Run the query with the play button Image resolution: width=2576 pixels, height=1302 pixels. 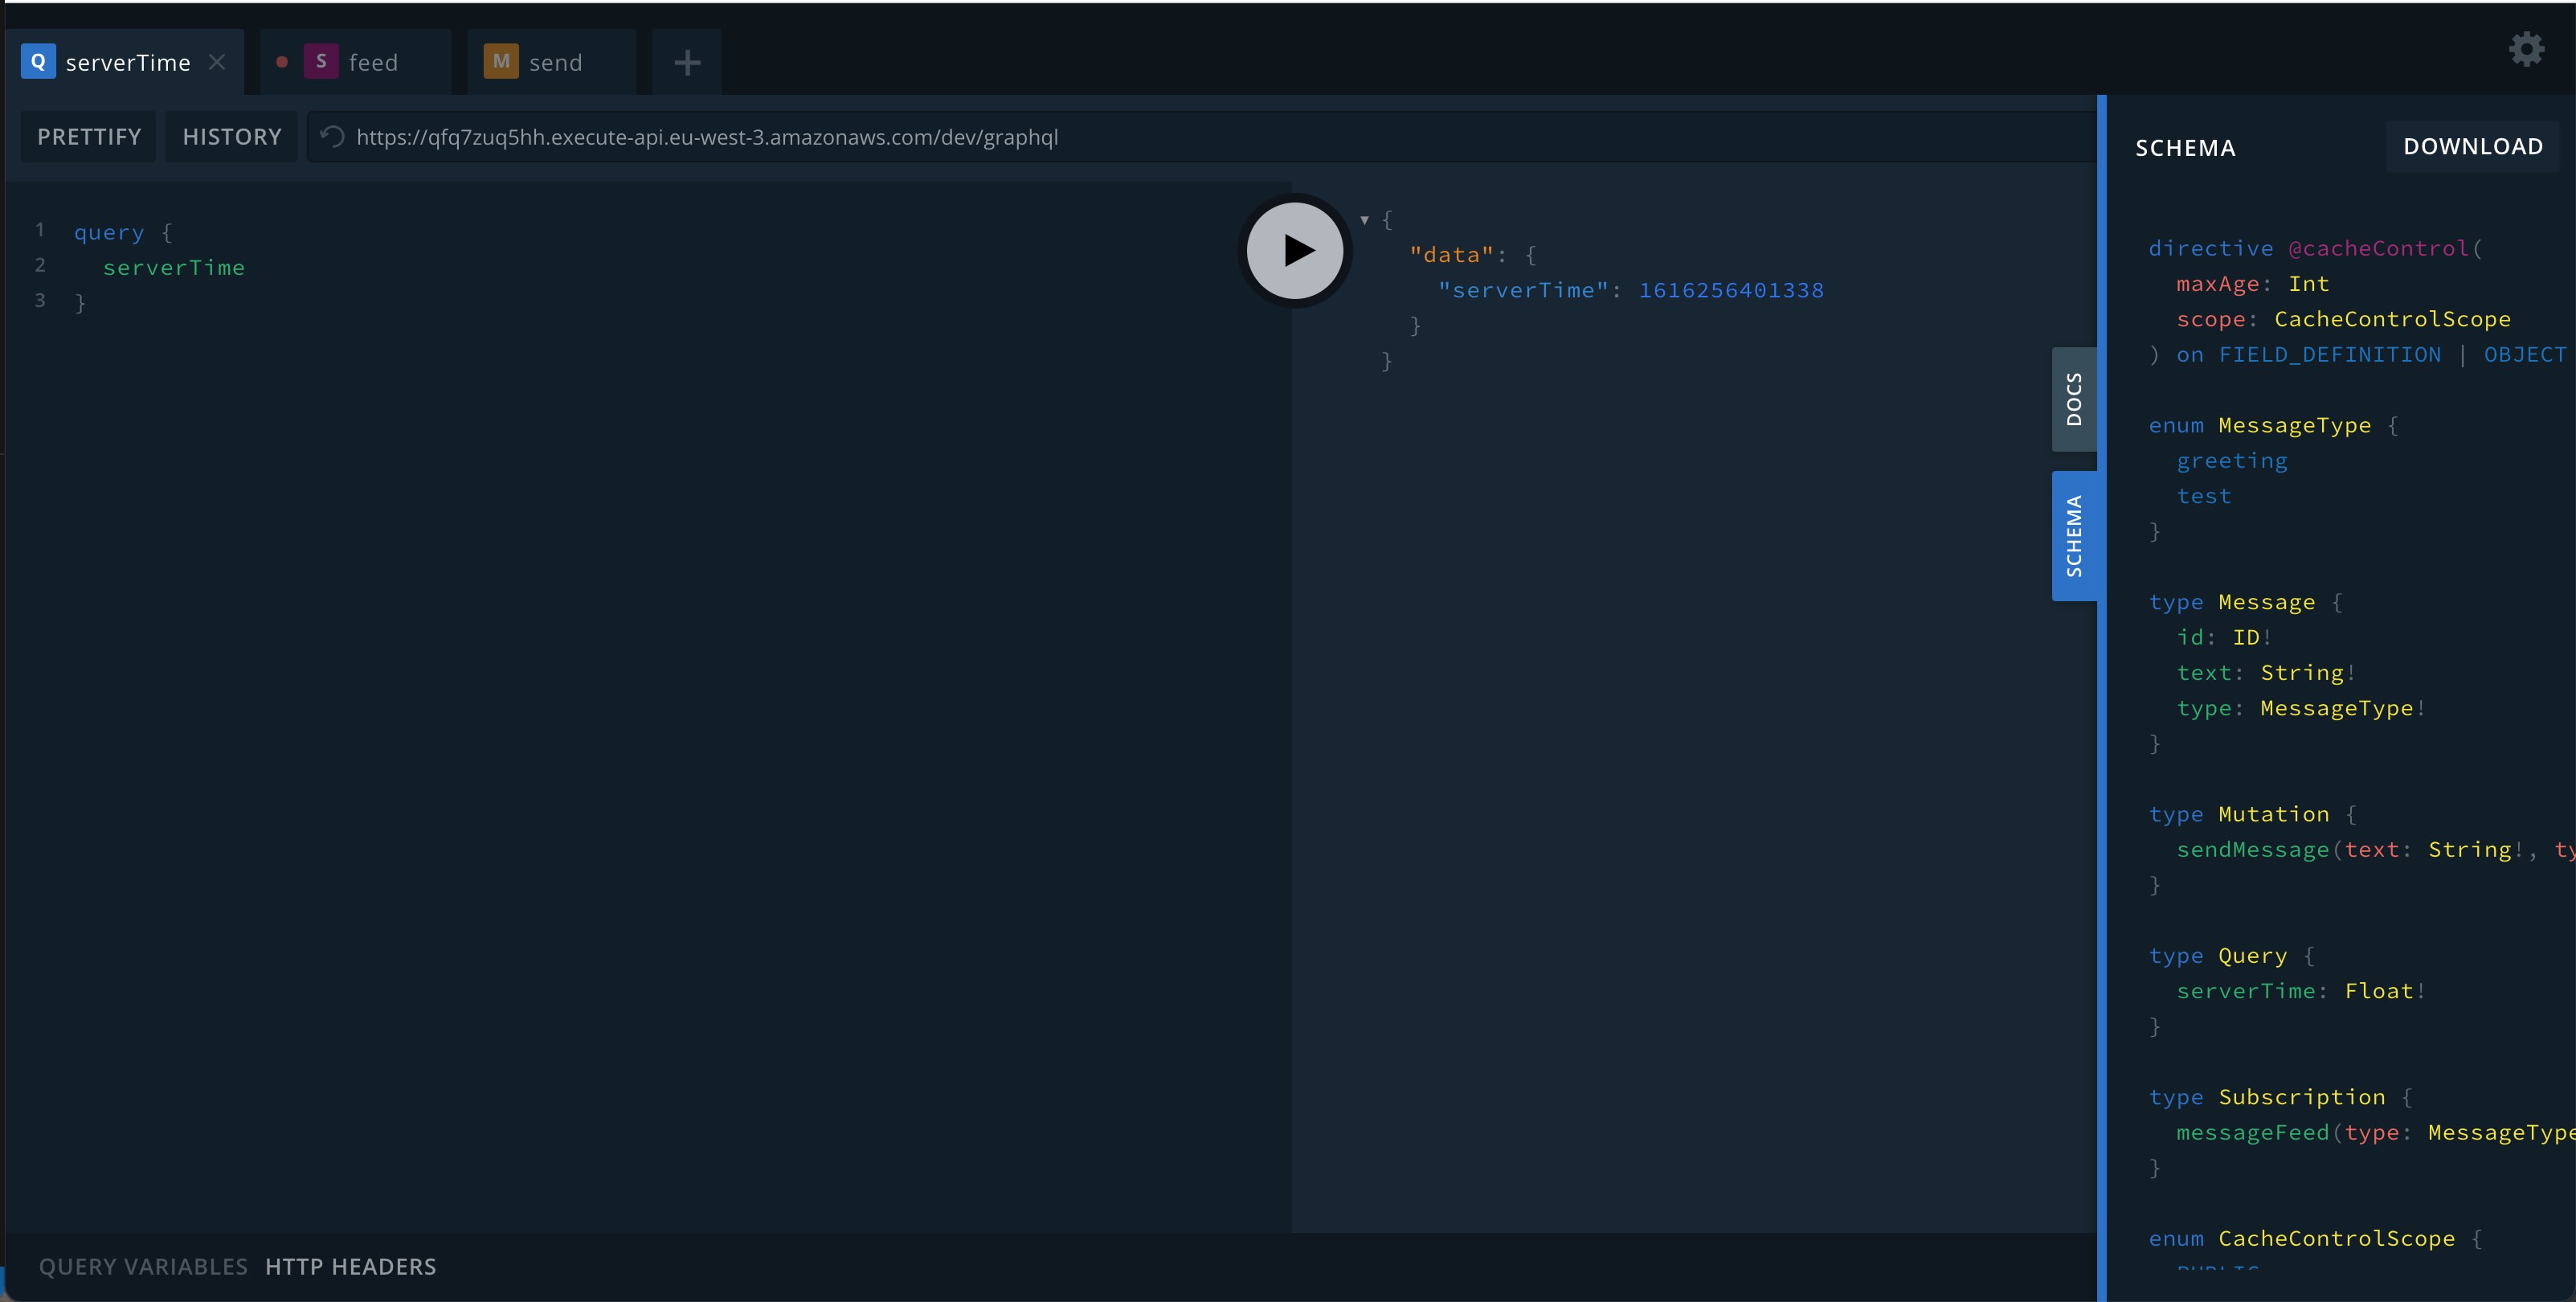tap(1295, 250)
